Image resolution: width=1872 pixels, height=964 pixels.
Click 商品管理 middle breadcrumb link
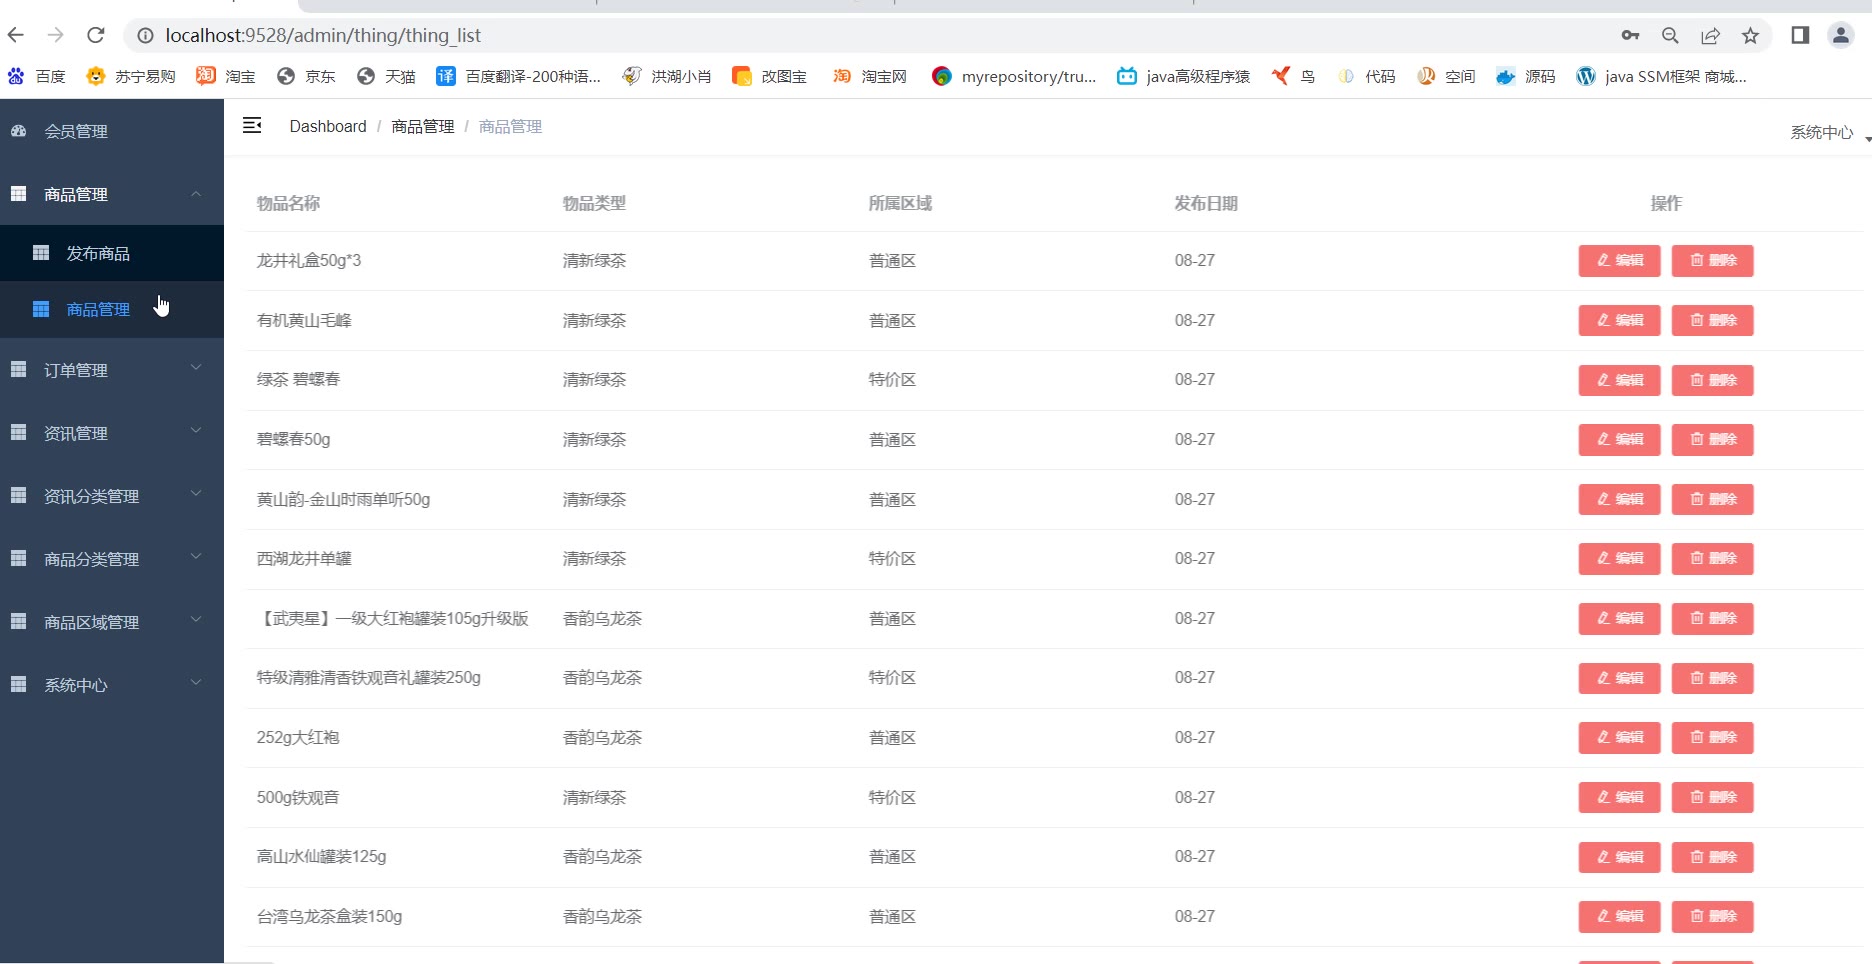coord(422,126)
